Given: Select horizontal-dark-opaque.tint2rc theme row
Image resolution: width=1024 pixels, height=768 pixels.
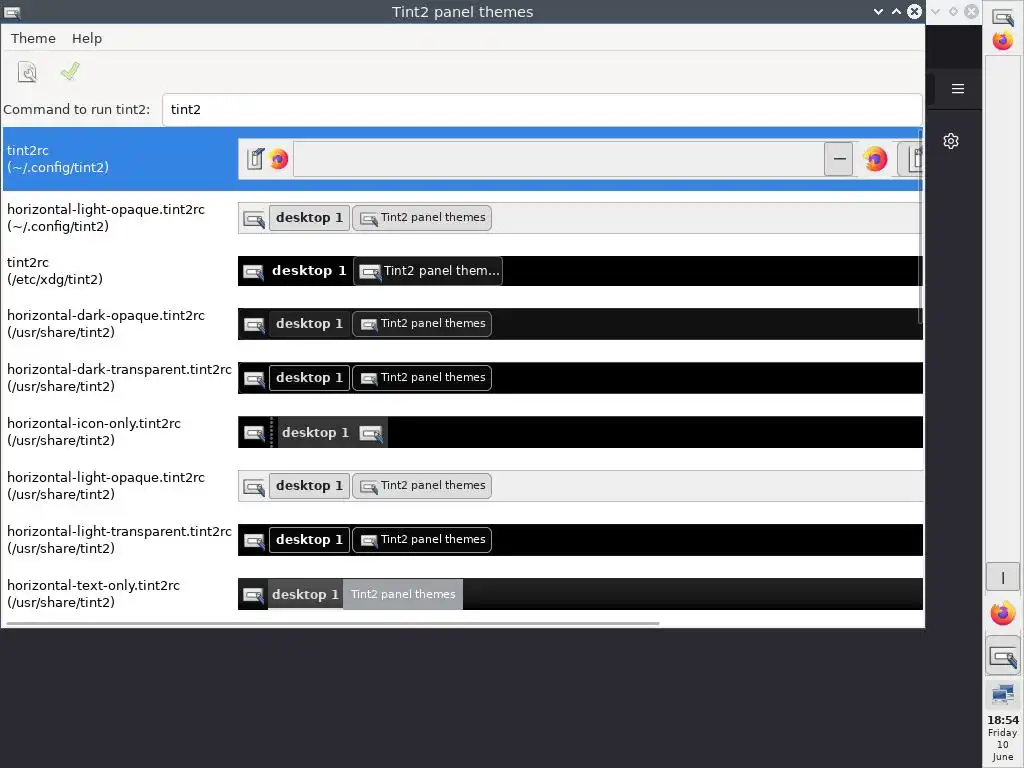Looking at the screenshot, I should click(460, 324).
